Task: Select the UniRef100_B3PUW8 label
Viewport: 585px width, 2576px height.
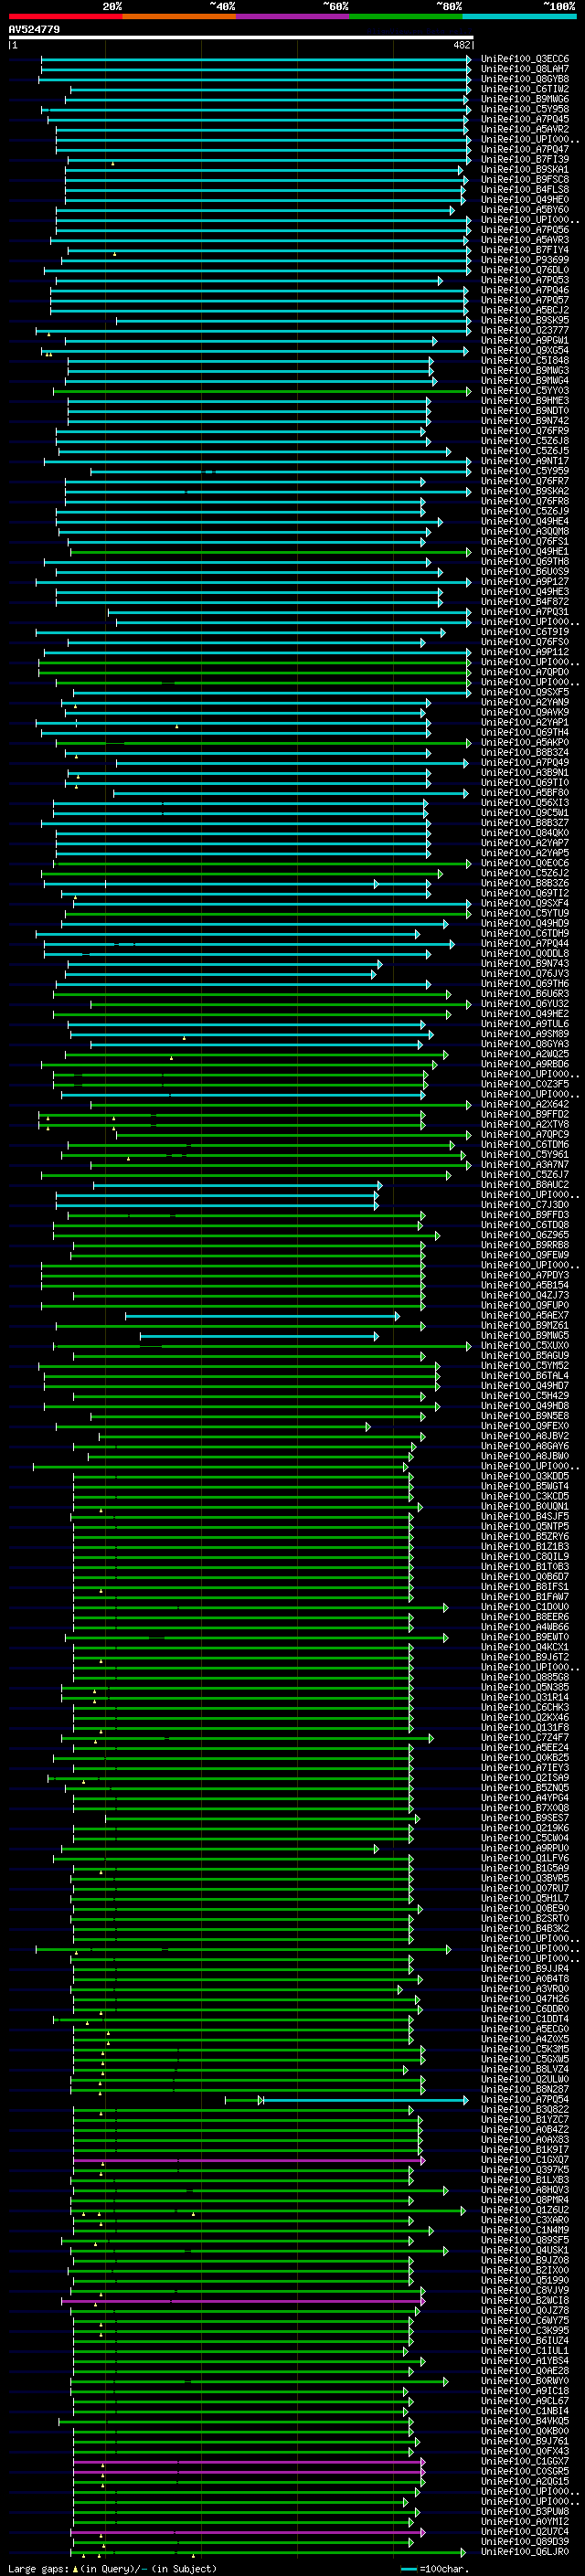Action: 525,2512
